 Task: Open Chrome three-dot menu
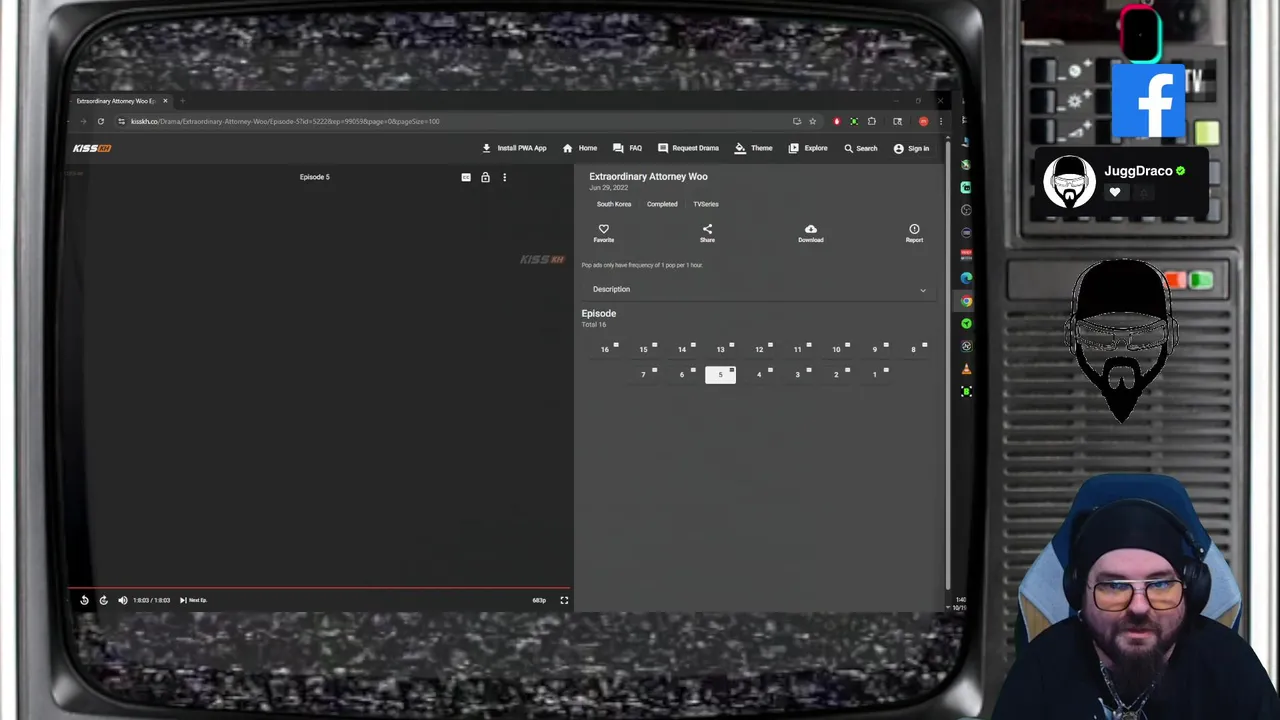(x=940, y=121)
